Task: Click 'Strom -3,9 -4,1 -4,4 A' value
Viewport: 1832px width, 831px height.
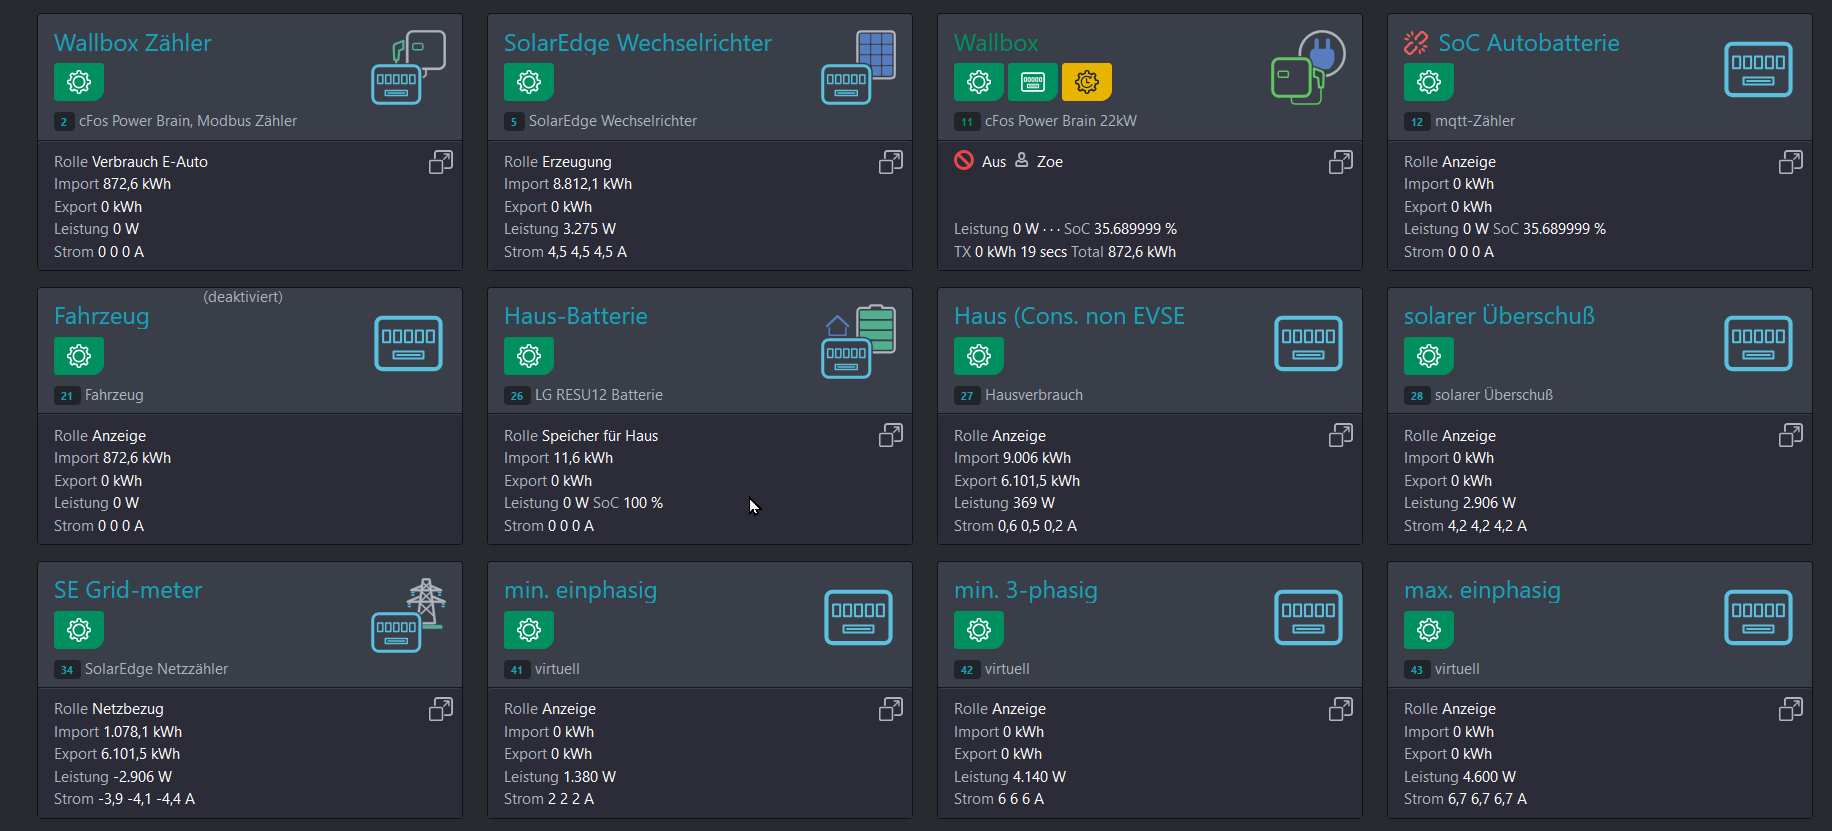Action: (124, 799)
